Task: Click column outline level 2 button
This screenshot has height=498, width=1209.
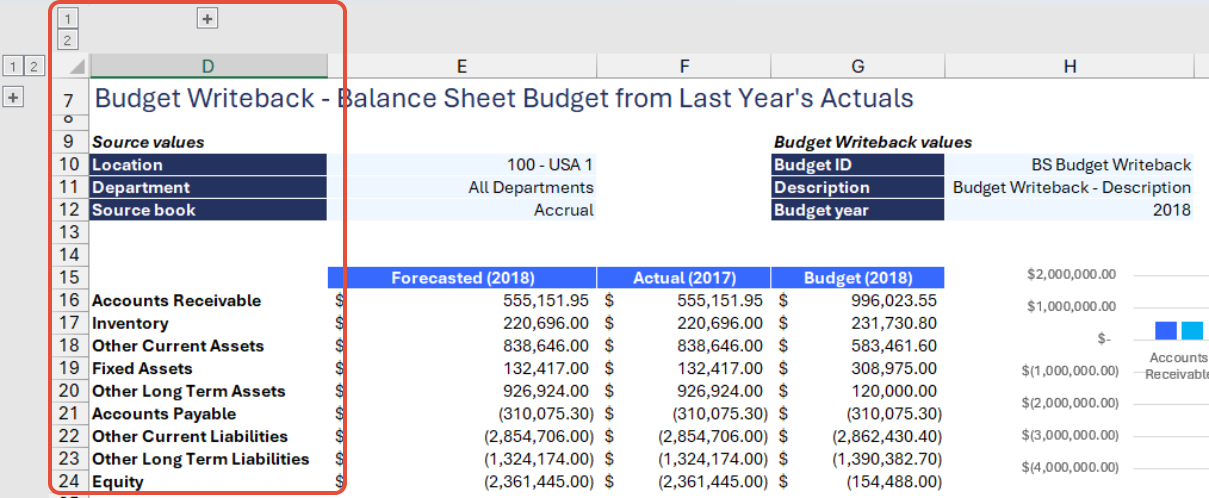Action: pos(68,40)
